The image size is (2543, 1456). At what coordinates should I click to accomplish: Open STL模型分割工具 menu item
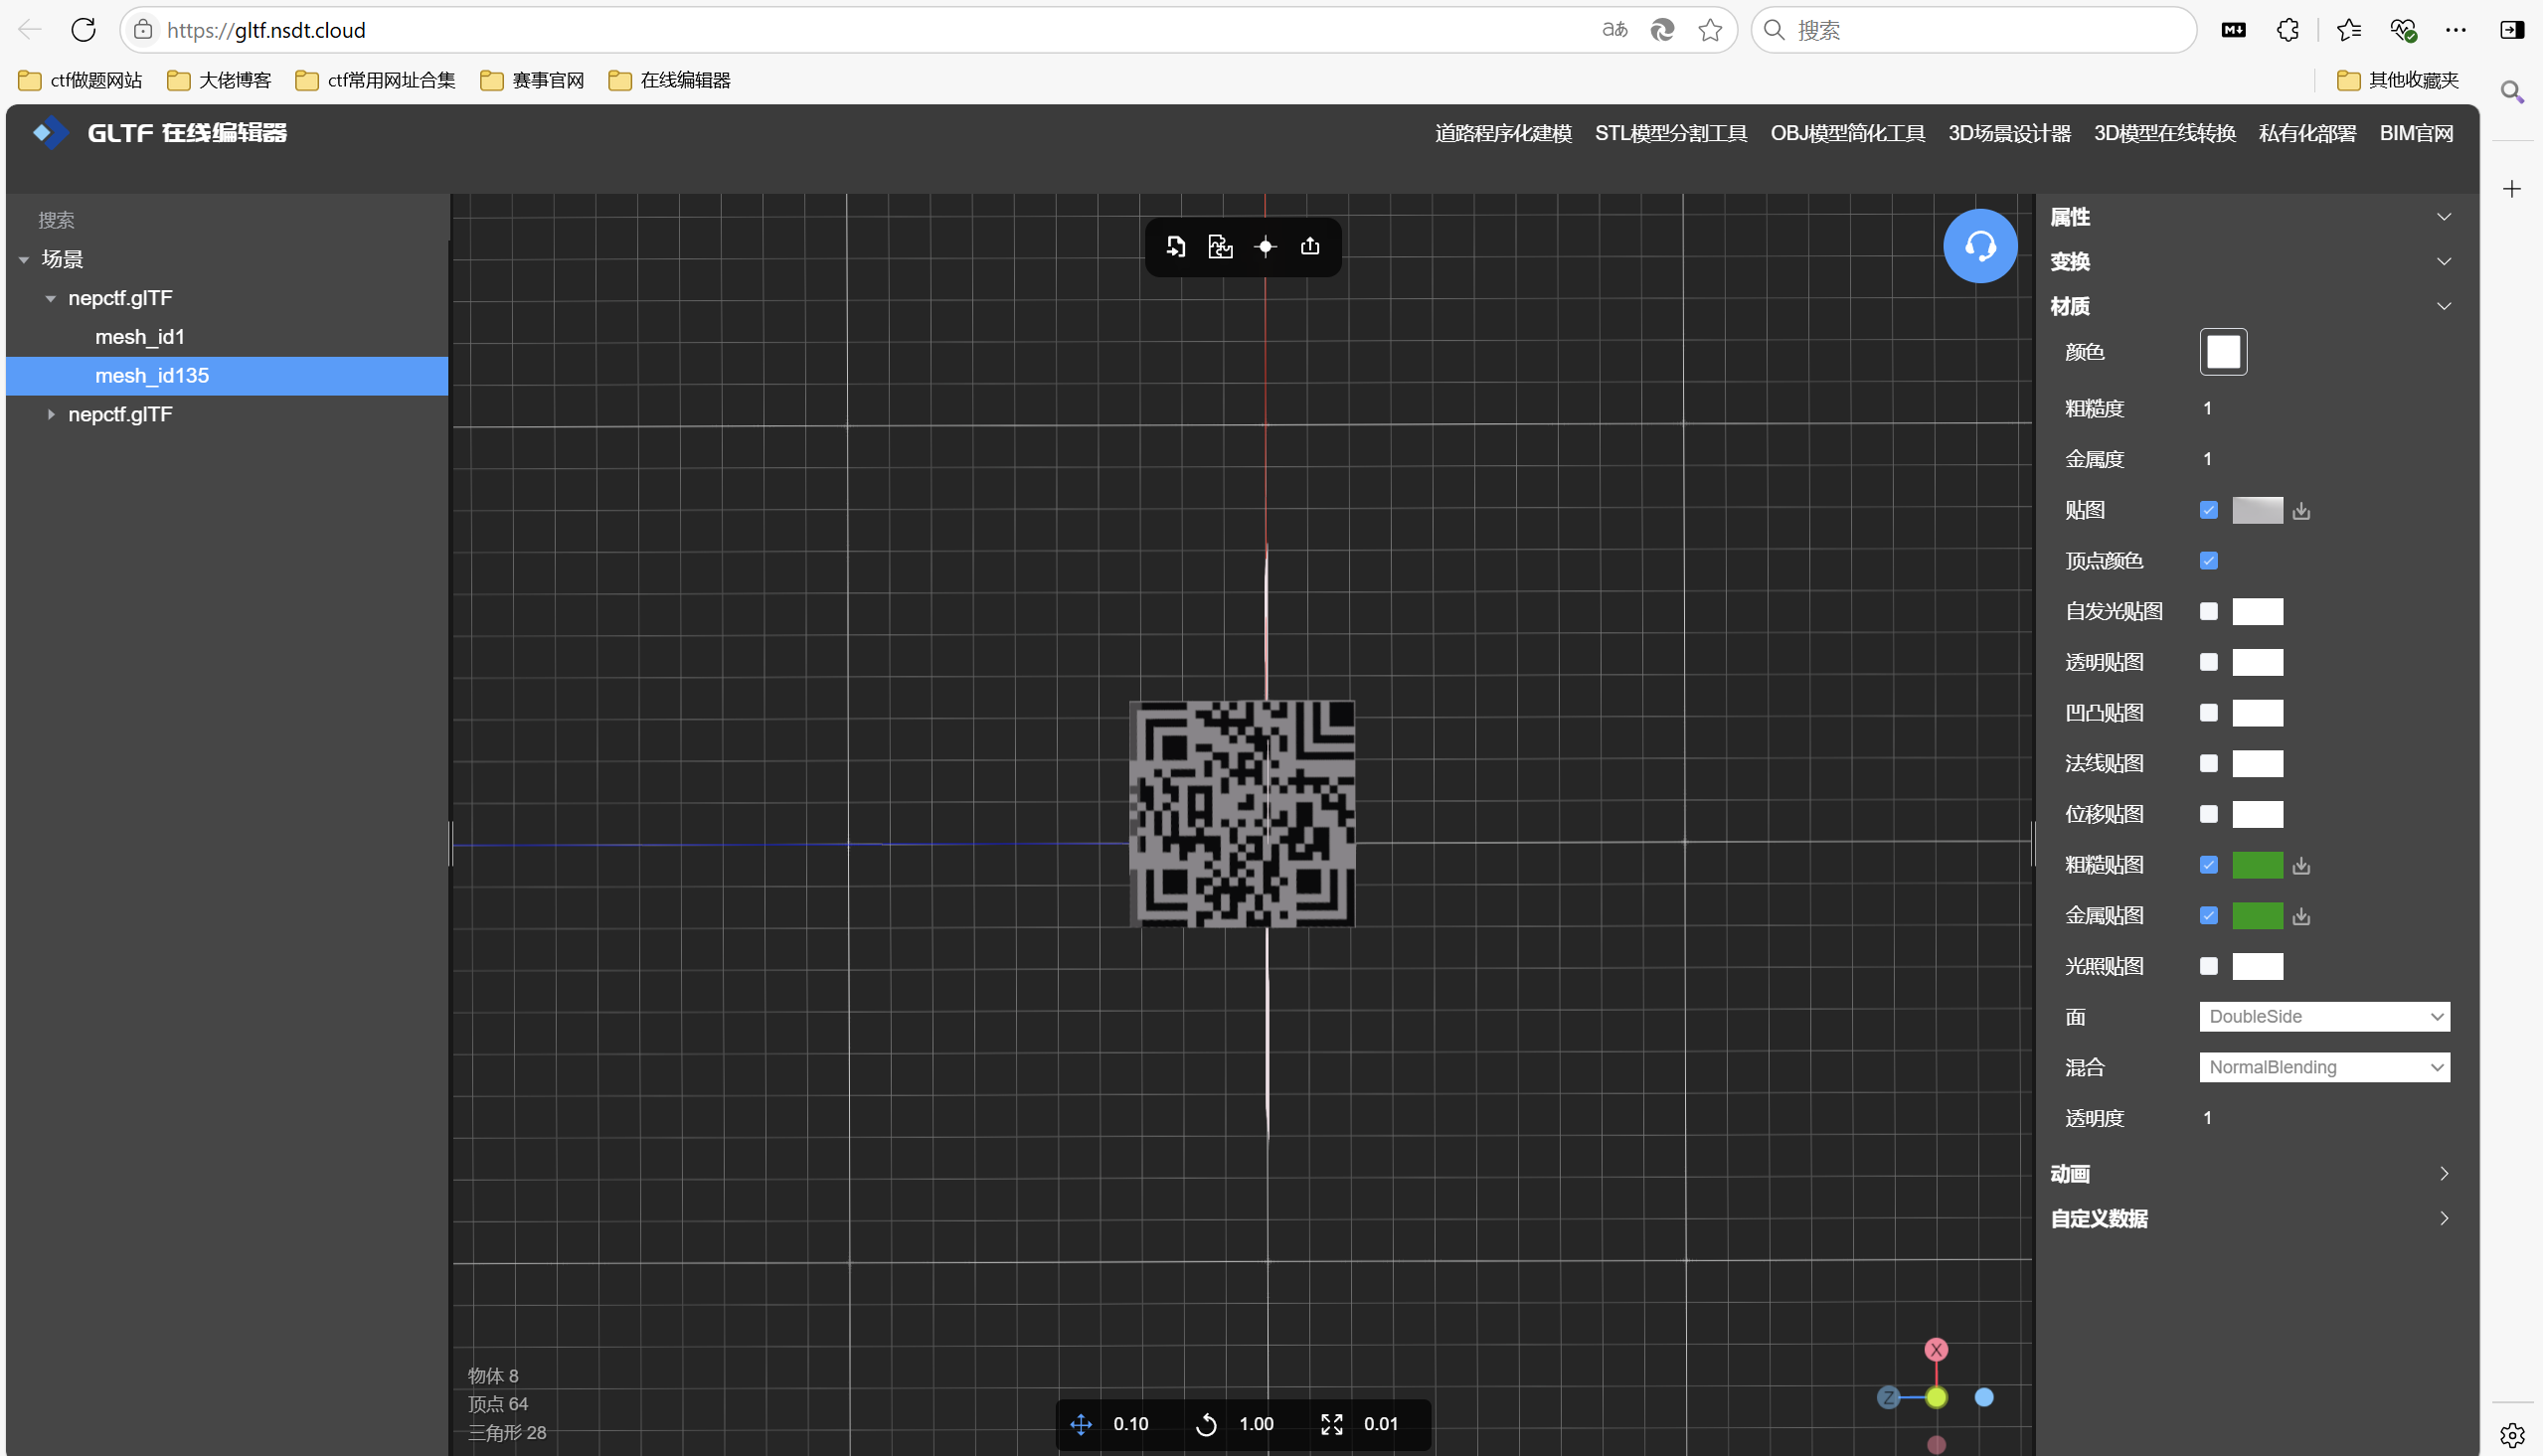1671,133
